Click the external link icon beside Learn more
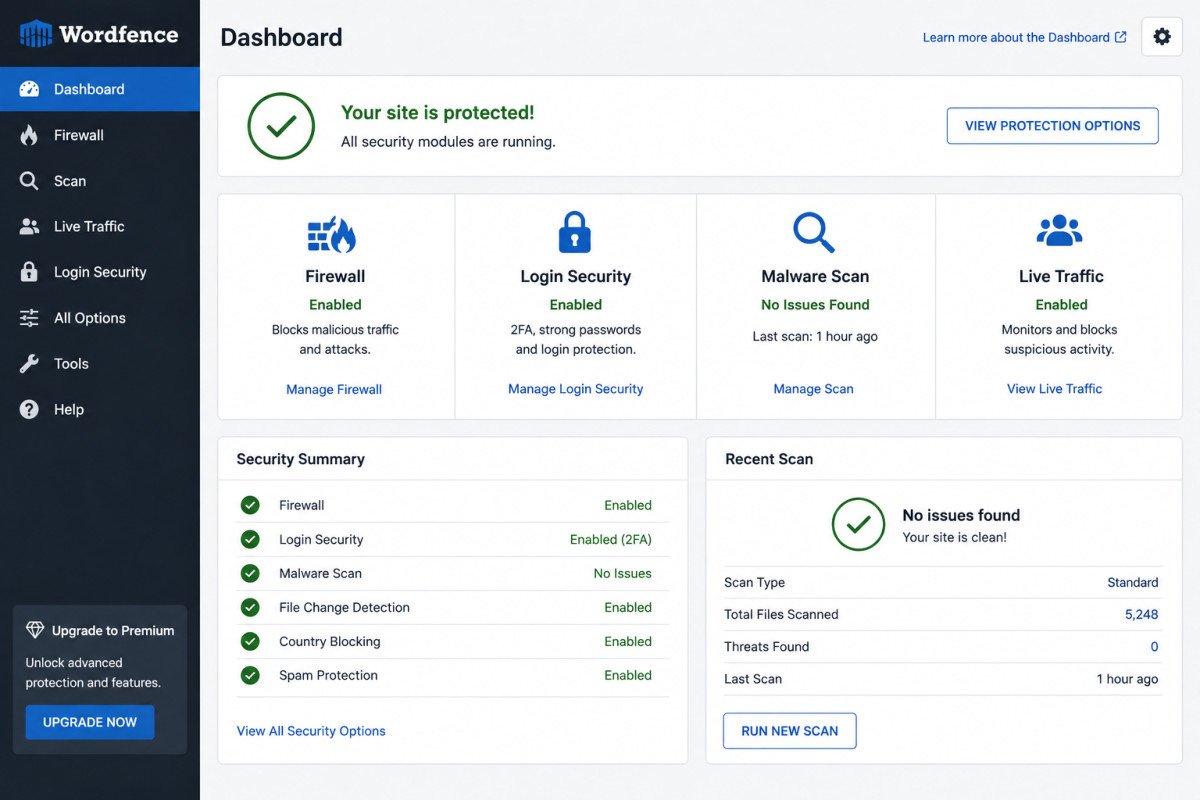This screenshot has height=800, width=1200. point(1121,37)
